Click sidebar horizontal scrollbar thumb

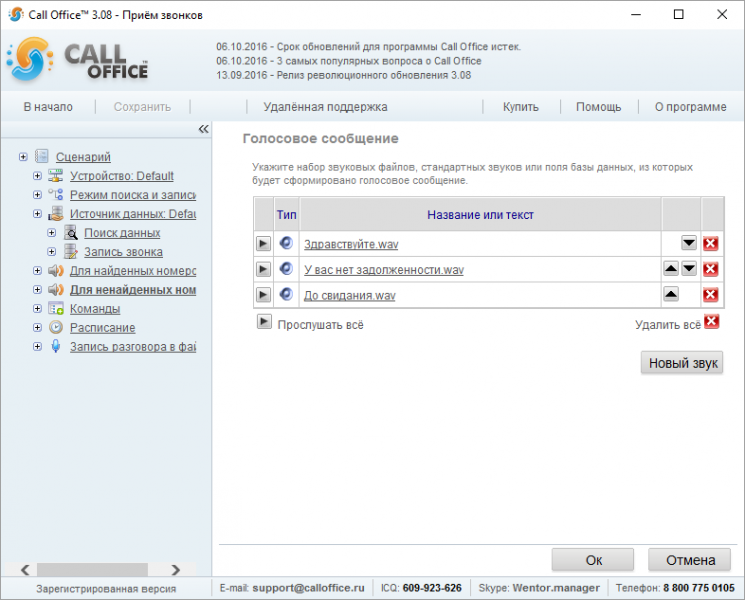point(92,569)
